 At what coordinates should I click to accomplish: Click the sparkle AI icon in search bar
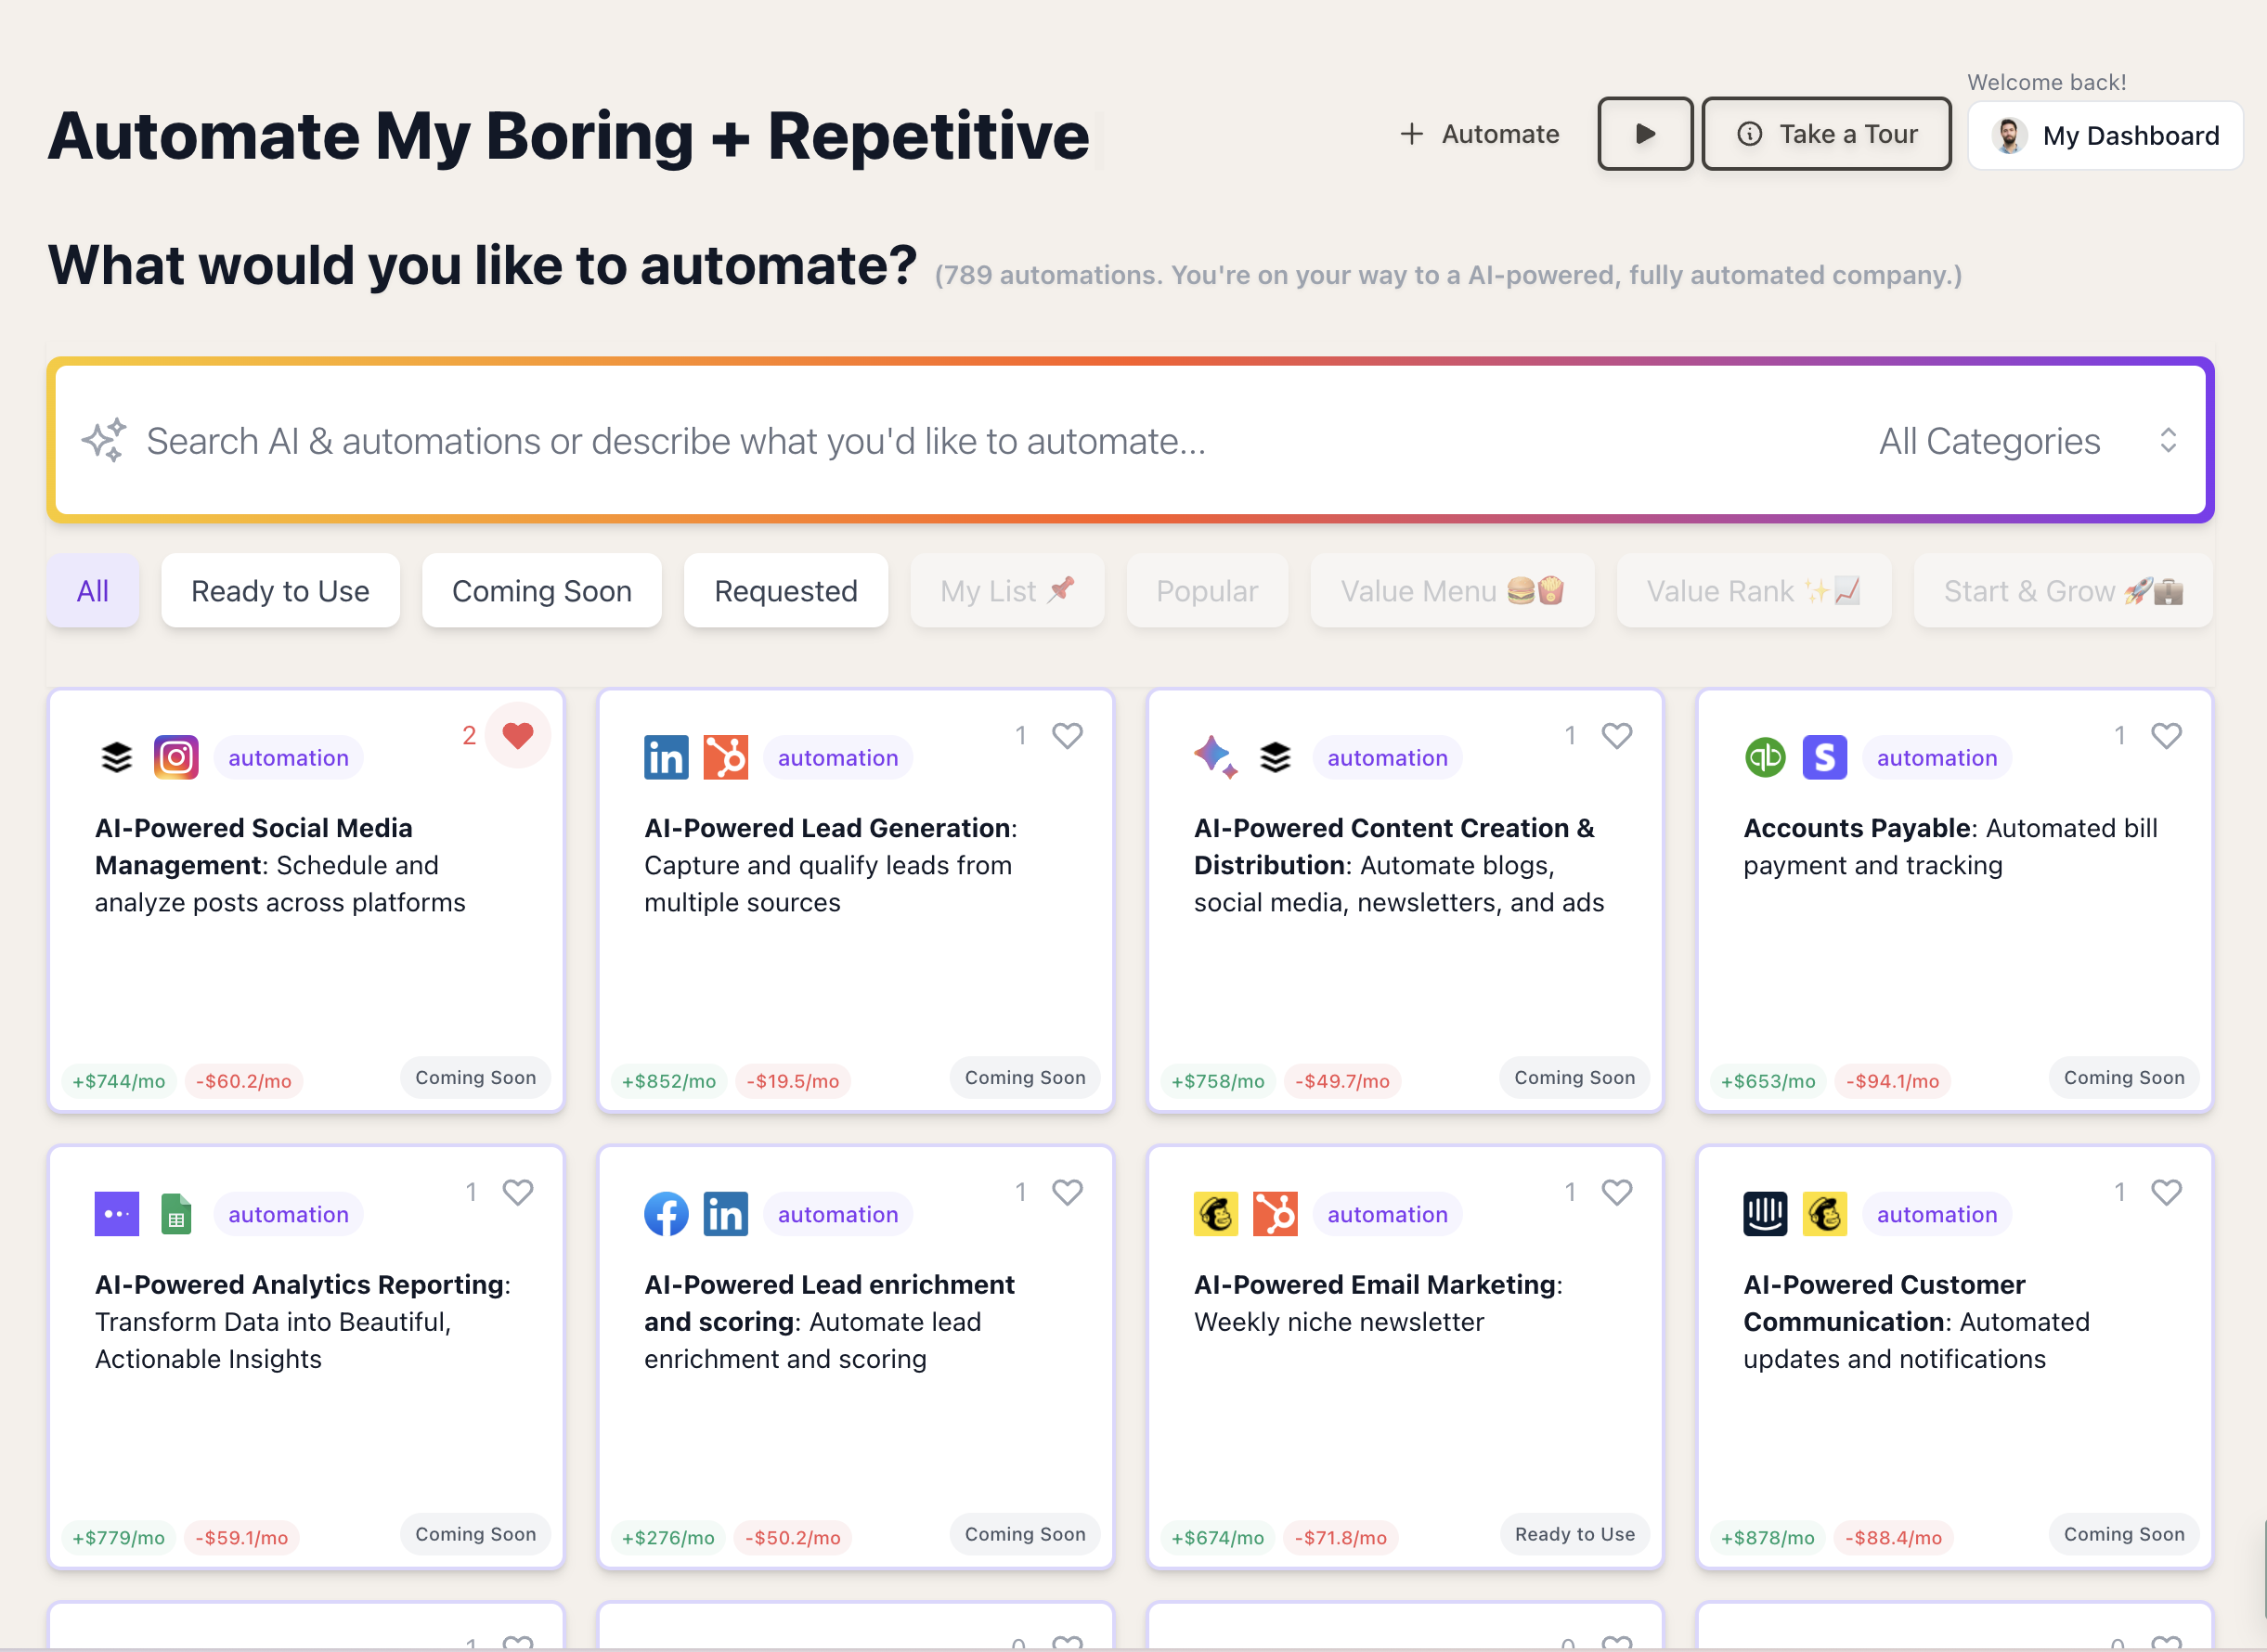point(104,440)
